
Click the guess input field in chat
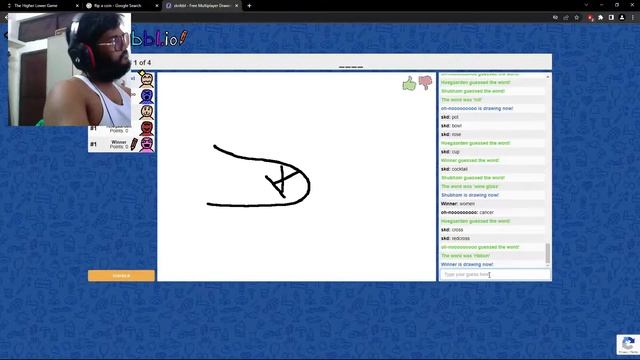coord(495,275)
